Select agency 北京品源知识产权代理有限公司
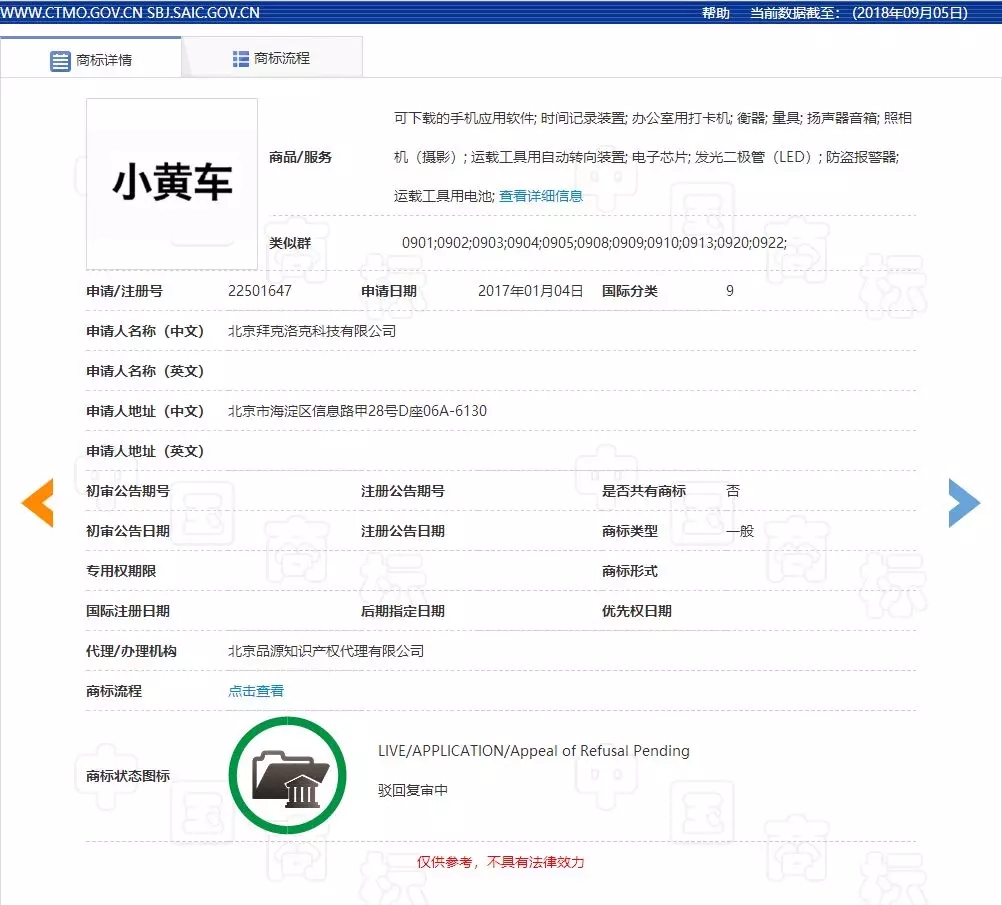 click(x=326, y=651)
